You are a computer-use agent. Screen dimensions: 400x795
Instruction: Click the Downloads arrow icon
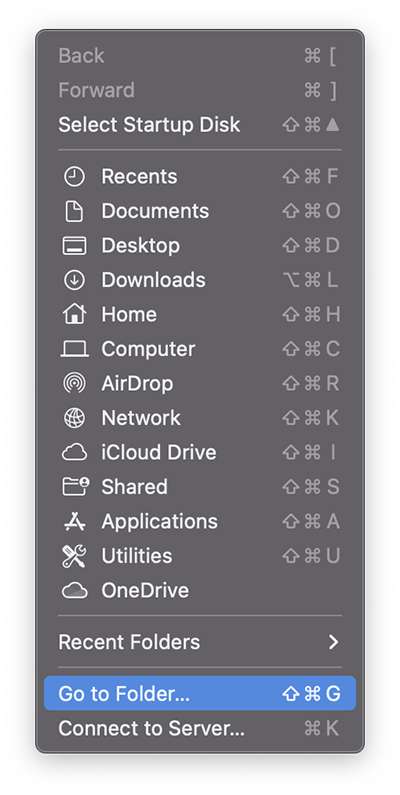[75, 280]
